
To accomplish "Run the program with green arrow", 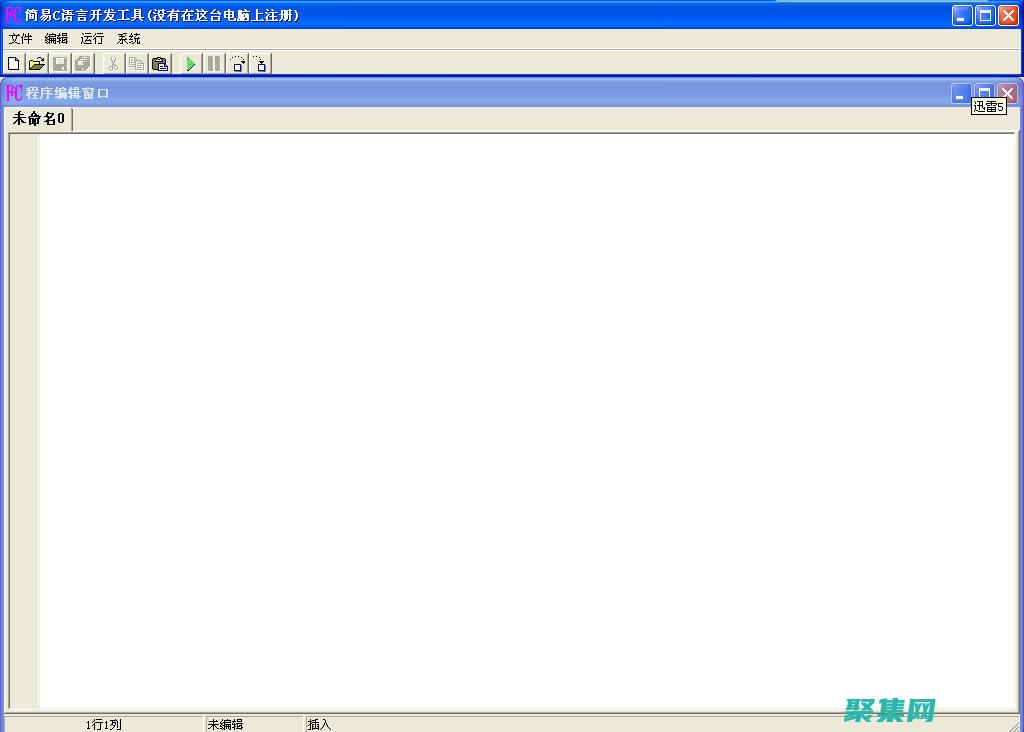I will click(x=190, y=64).
